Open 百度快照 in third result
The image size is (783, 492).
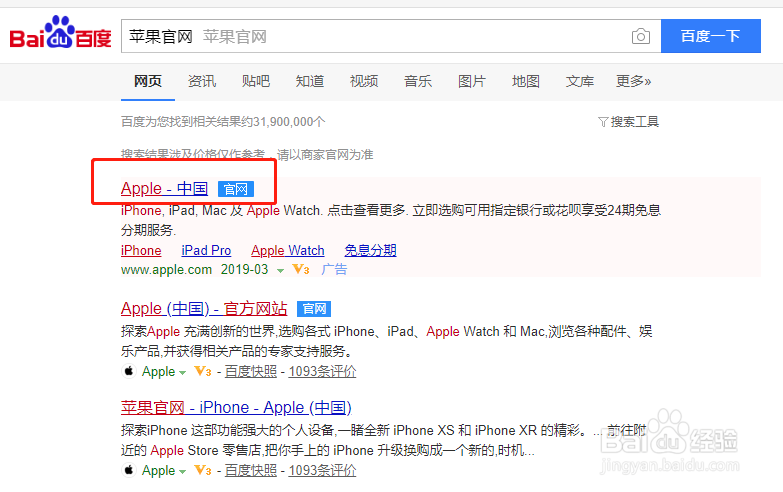coord(251,471)
